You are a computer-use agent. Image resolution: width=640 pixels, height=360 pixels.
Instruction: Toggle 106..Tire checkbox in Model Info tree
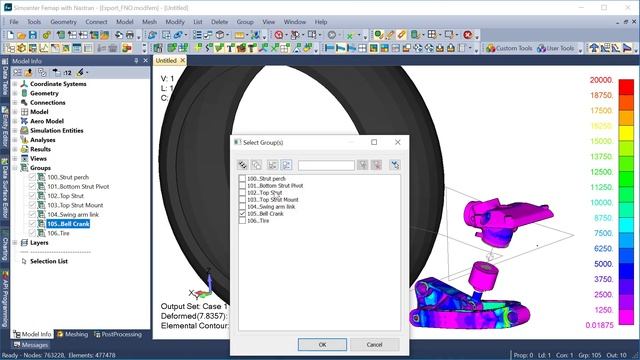pos(32,233)
